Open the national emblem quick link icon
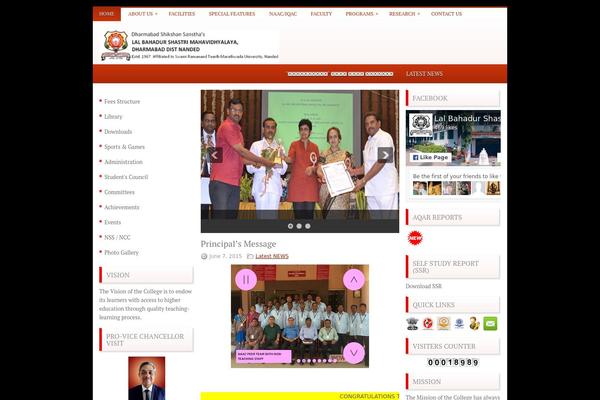Screen dimensions: 600x400 point(412,324)
